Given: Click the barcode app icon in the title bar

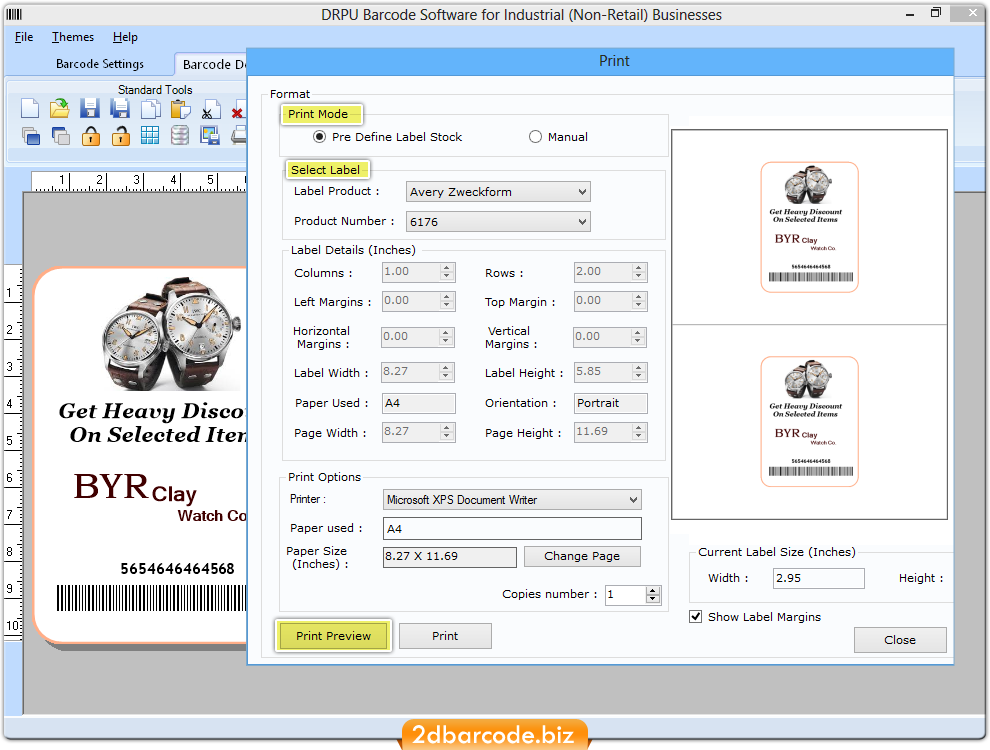Looking at the screenshot, I should [x=14, y=14].
